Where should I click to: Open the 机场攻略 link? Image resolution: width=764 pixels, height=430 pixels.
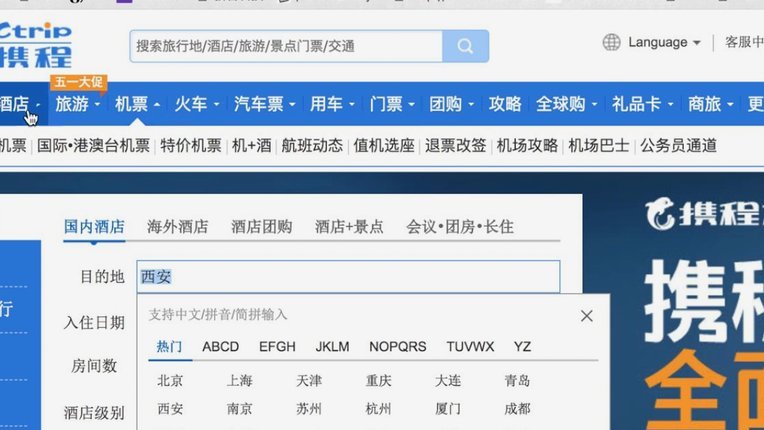pos(527,146)
